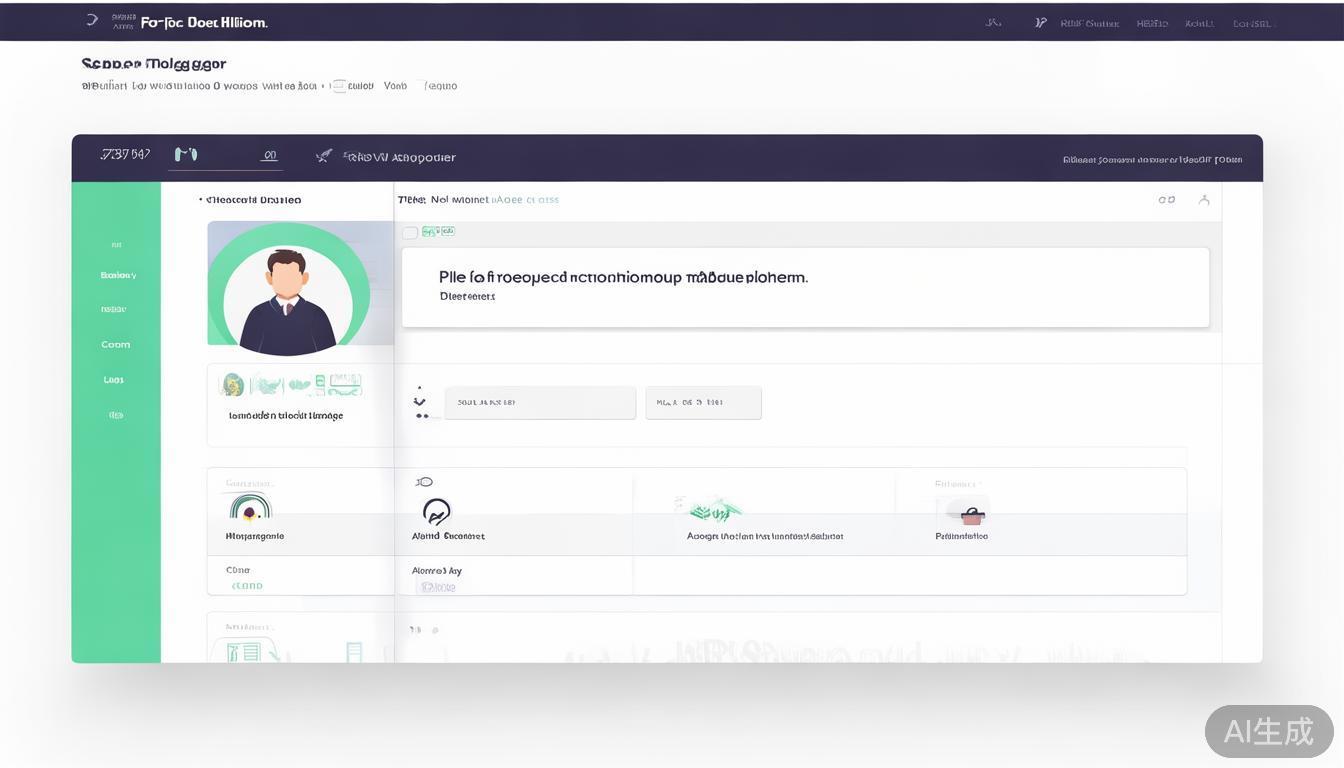The height and width of the screenshot is (768, 1344).
Task: Click the back arrow icon in top bar
Action: (92, 20)
